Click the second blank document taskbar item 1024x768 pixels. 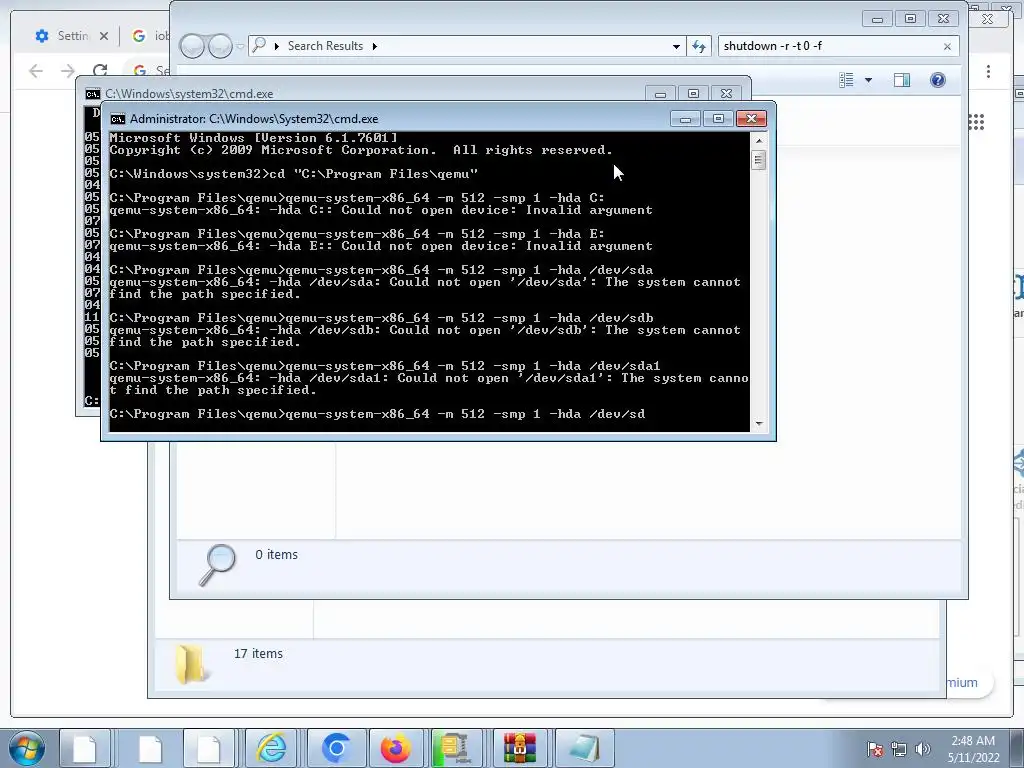[149, 748]
